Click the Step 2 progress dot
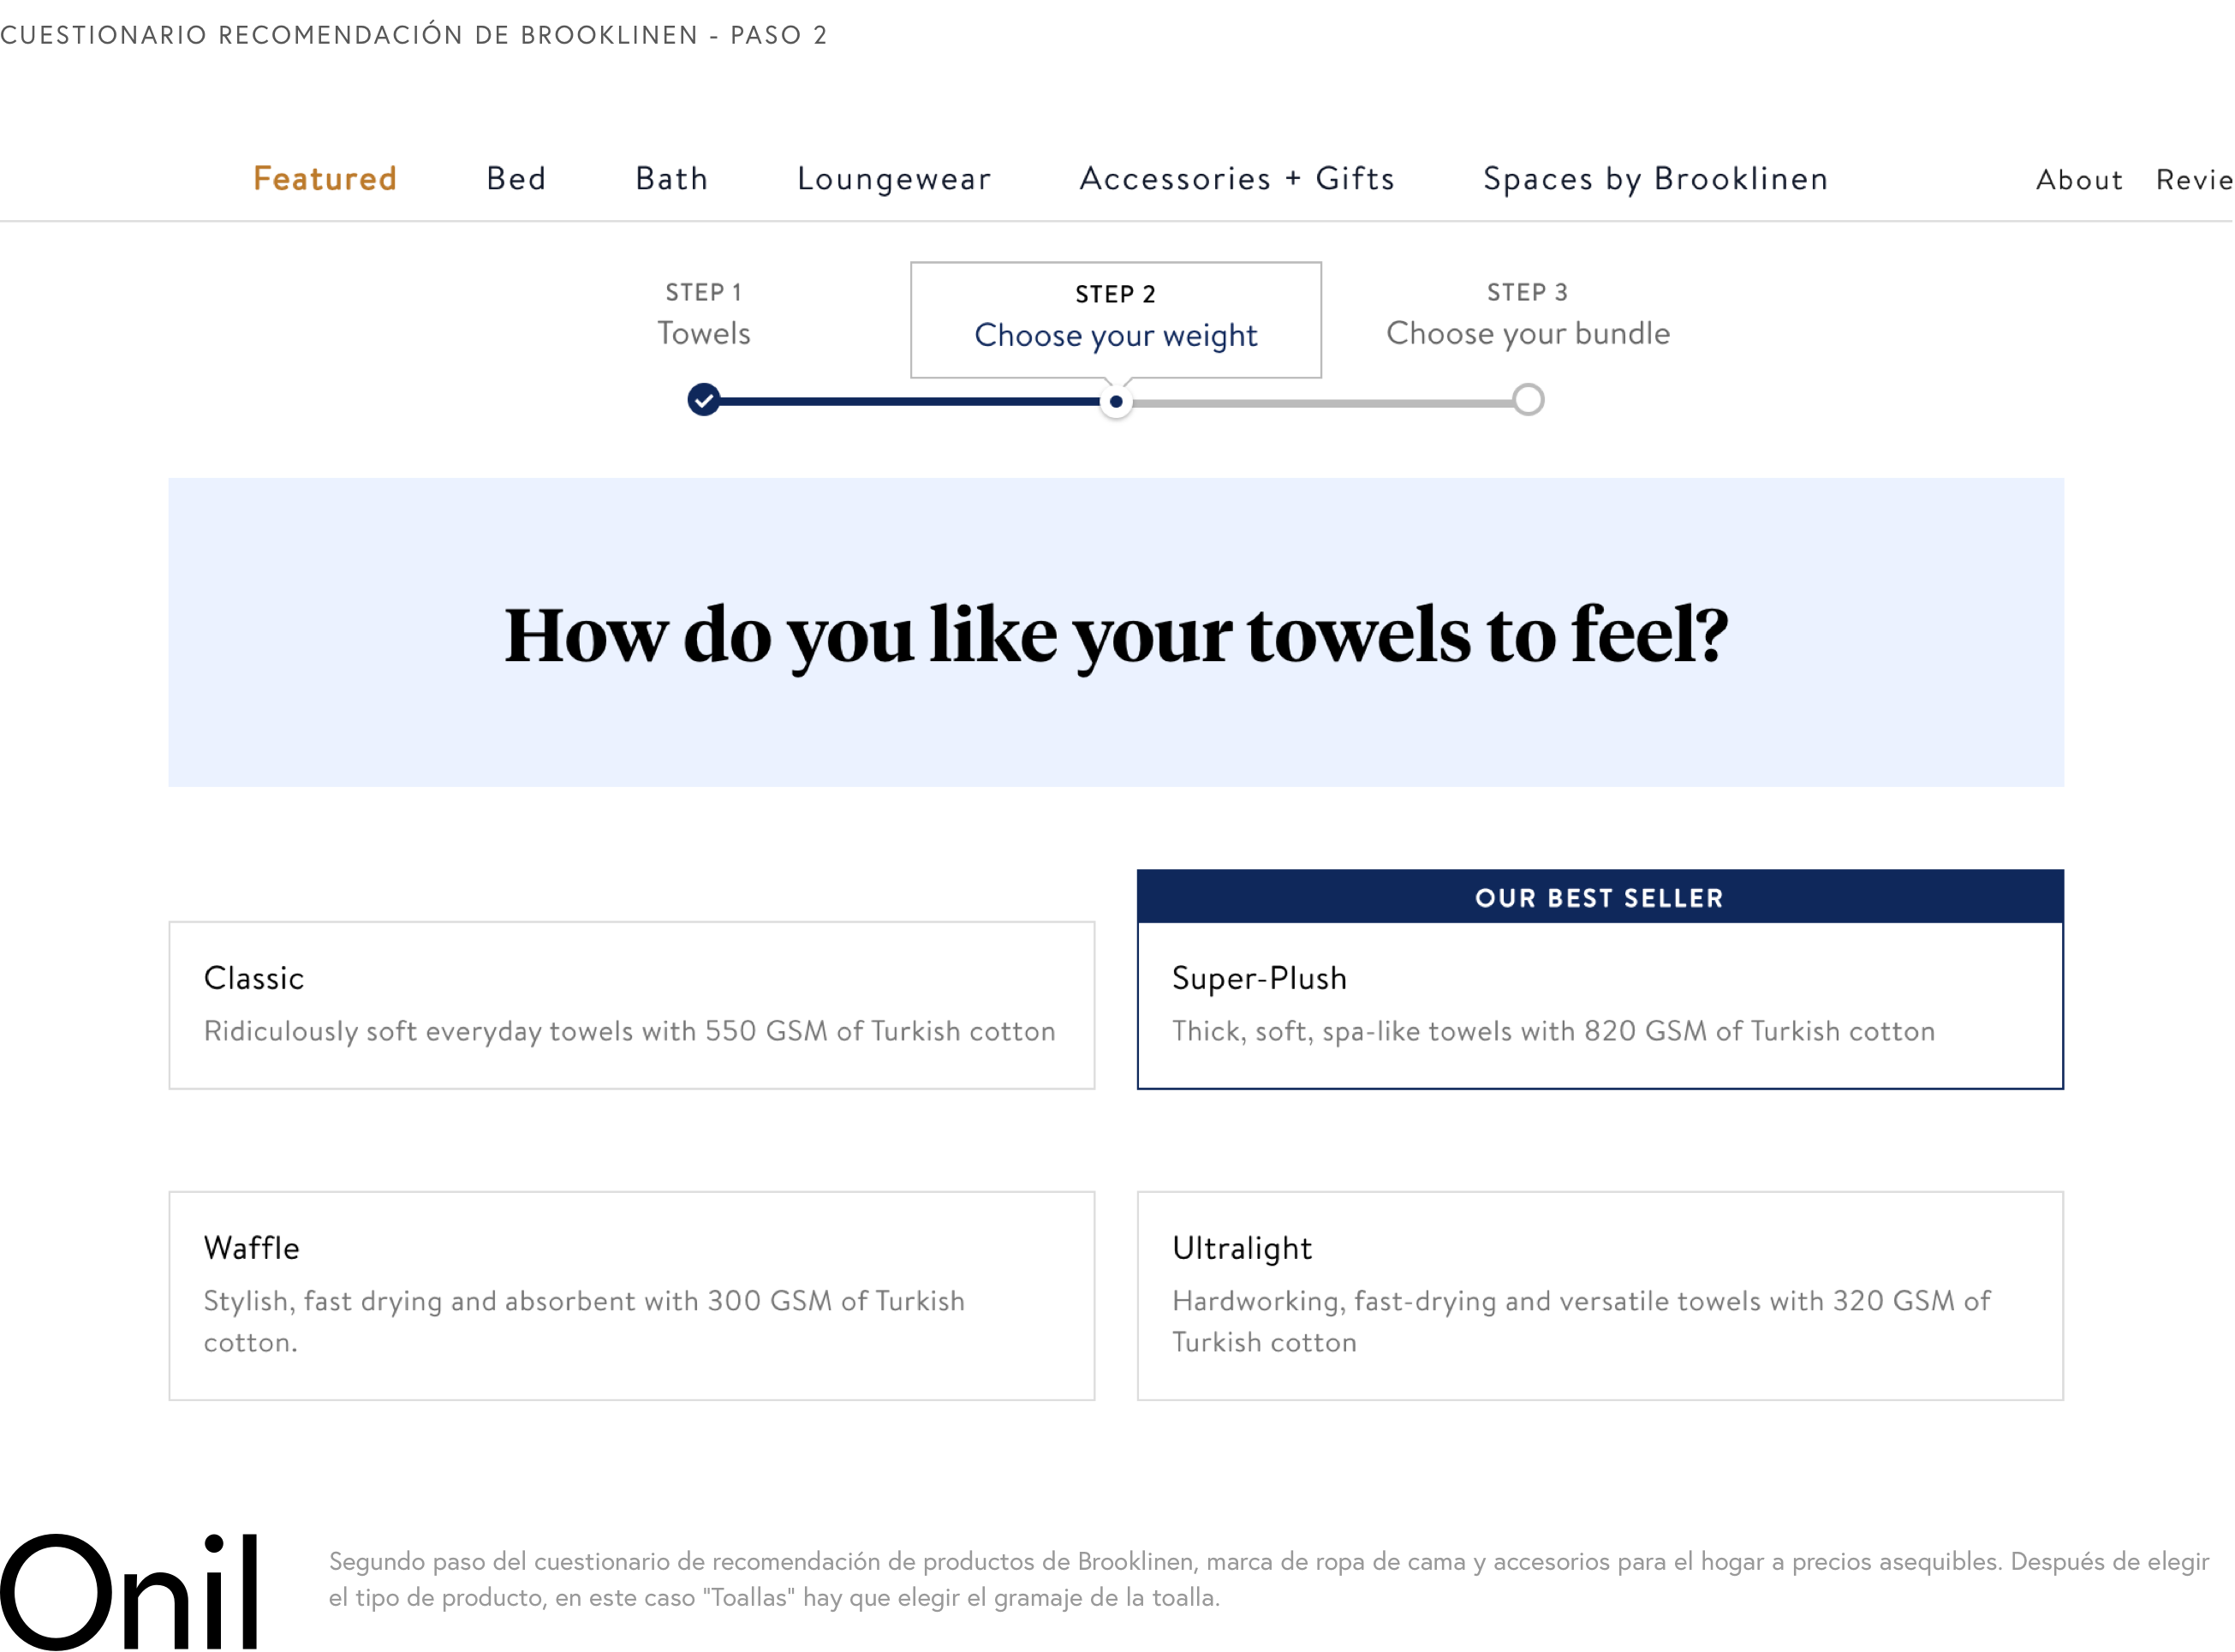 [1116, 402]
